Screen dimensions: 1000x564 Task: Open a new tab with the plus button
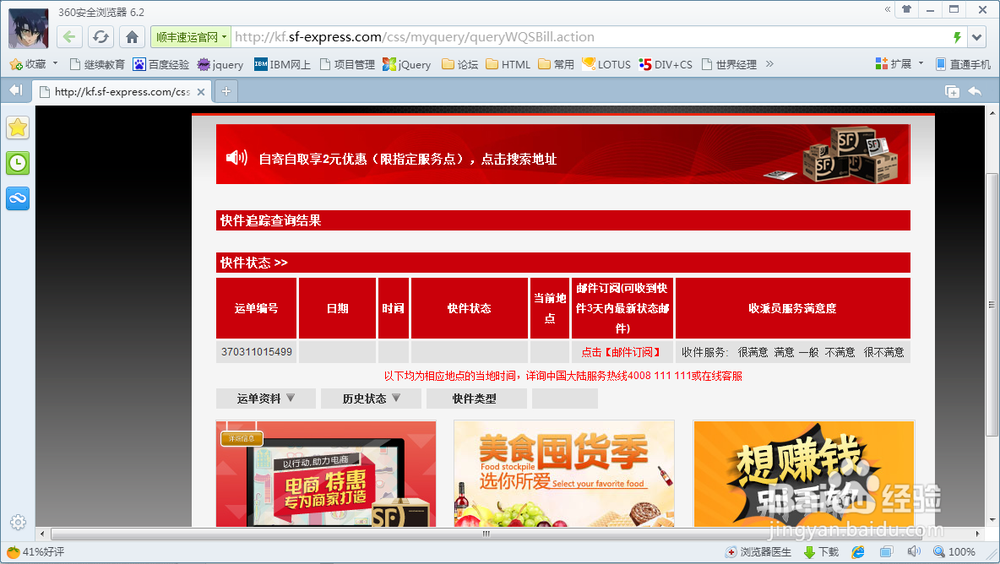226,91
